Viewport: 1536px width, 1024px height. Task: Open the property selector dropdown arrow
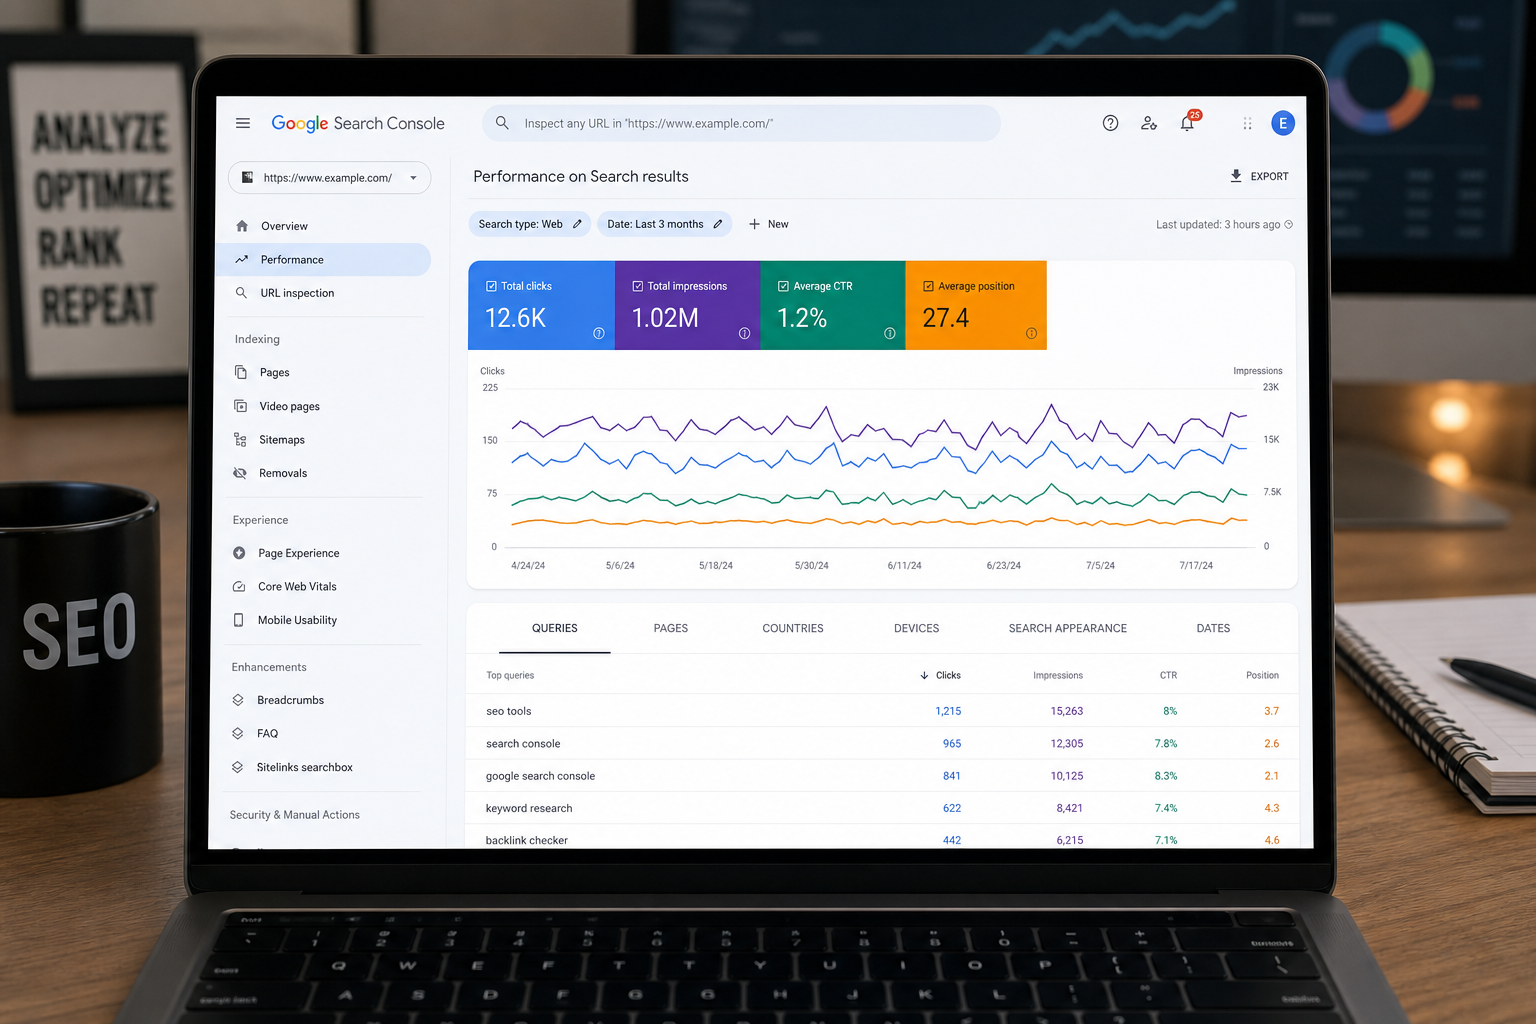click(413, 178)
